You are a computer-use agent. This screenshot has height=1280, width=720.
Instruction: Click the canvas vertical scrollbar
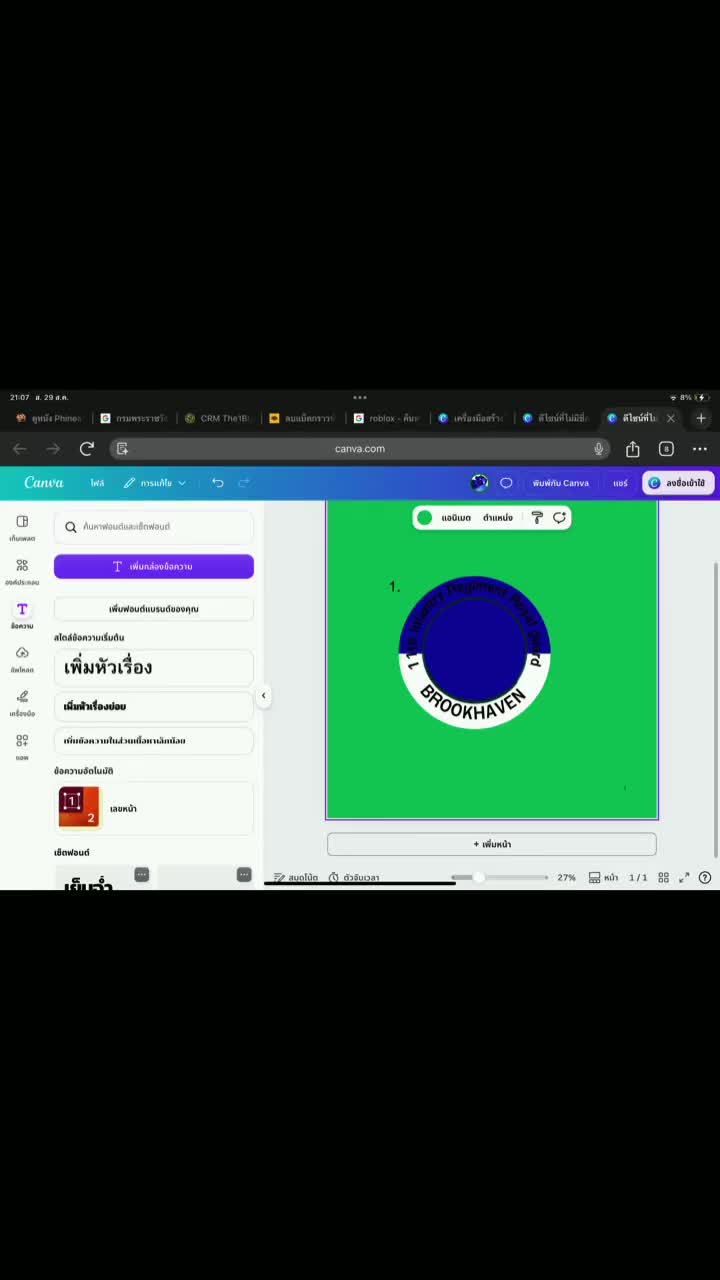pyautogui.click(x=715, y=710)
